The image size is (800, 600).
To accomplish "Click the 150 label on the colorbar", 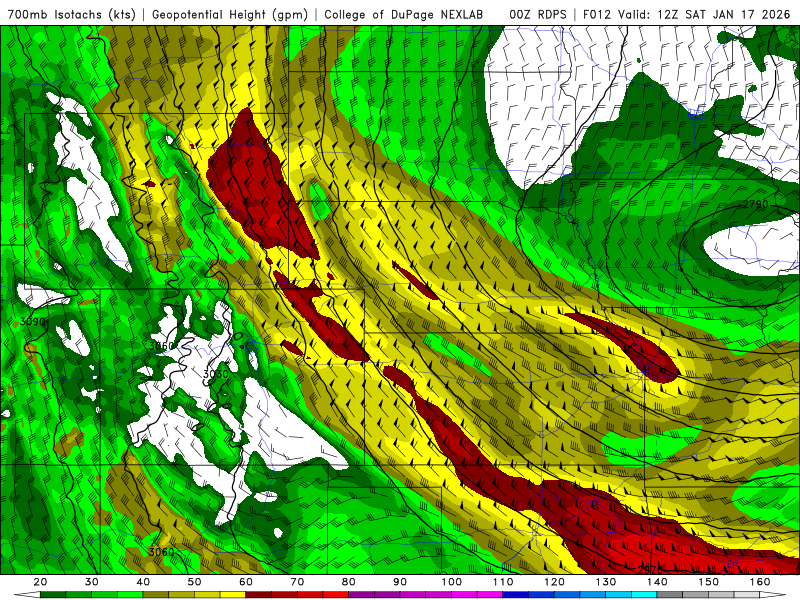I will (709, 582).
